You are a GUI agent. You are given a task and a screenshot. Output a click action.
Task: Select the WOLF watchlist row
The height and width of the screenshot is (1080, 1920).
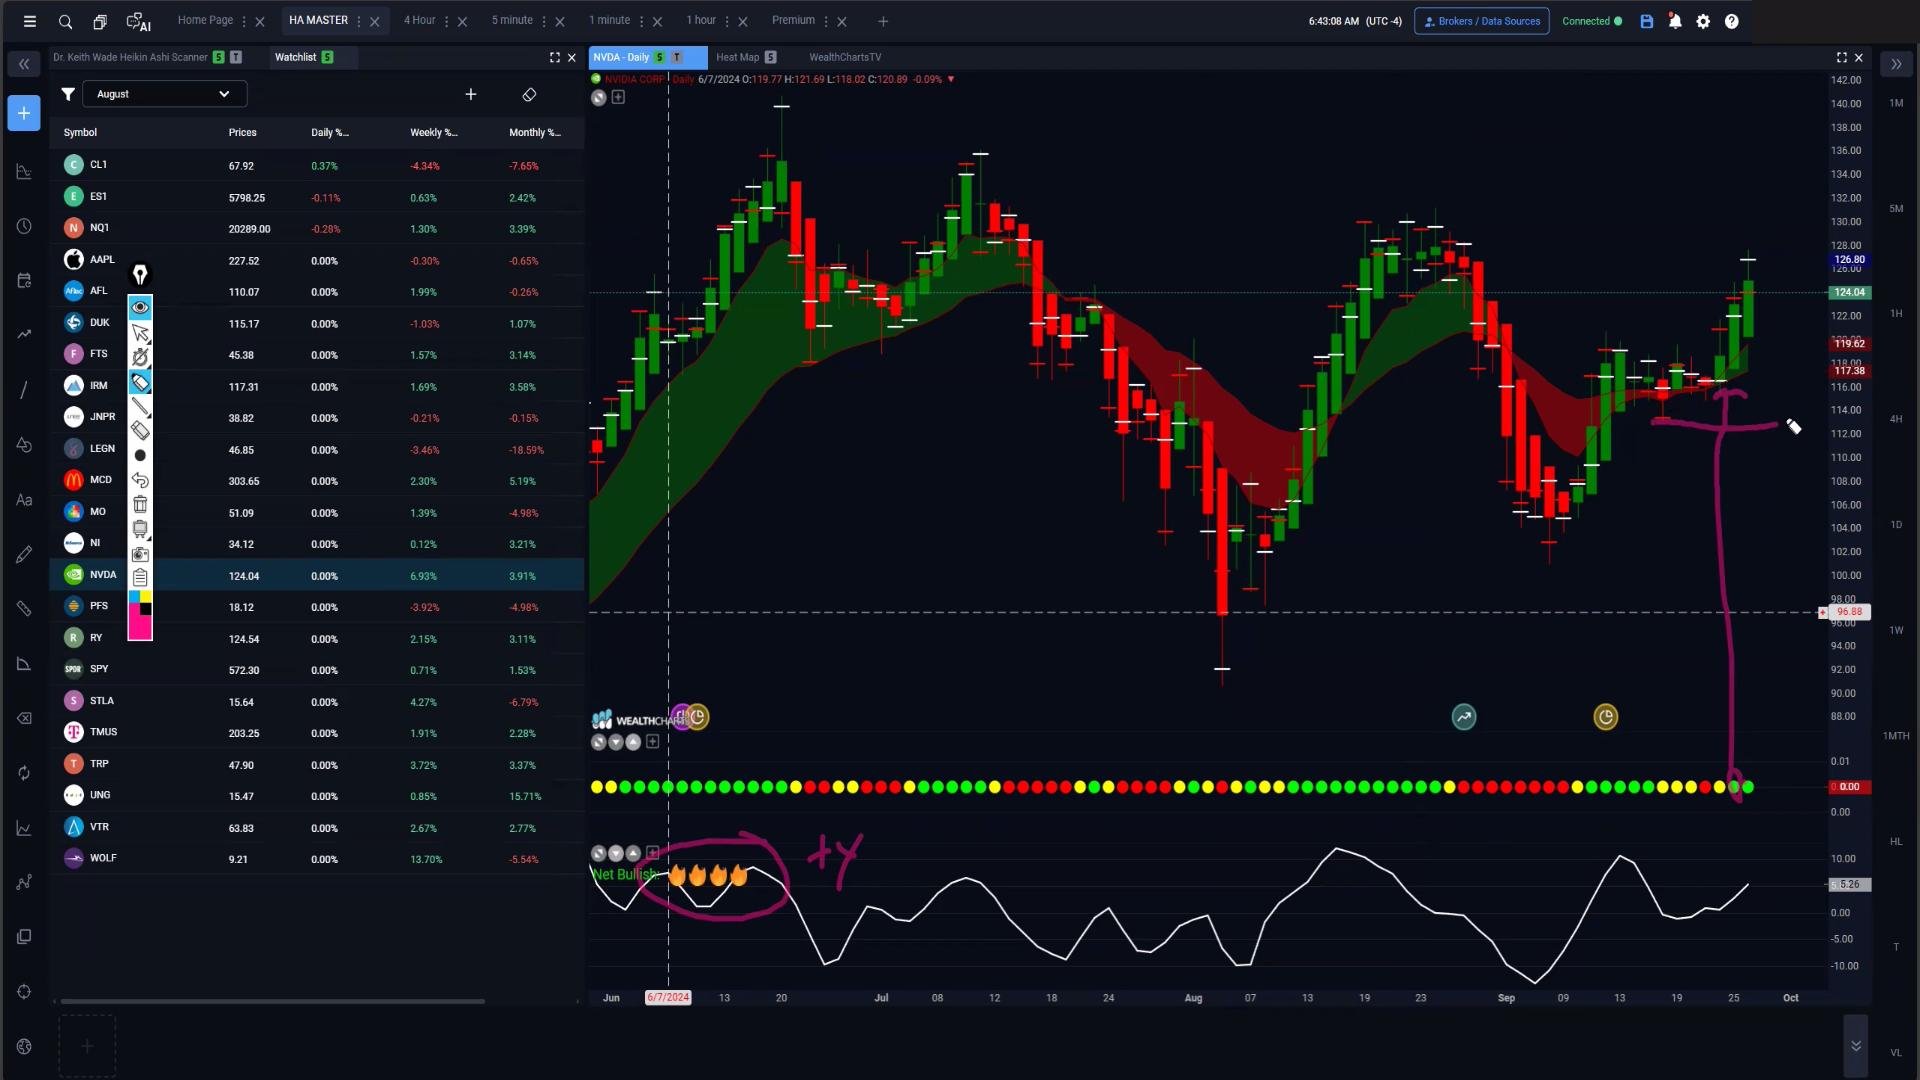click(317, 859)
